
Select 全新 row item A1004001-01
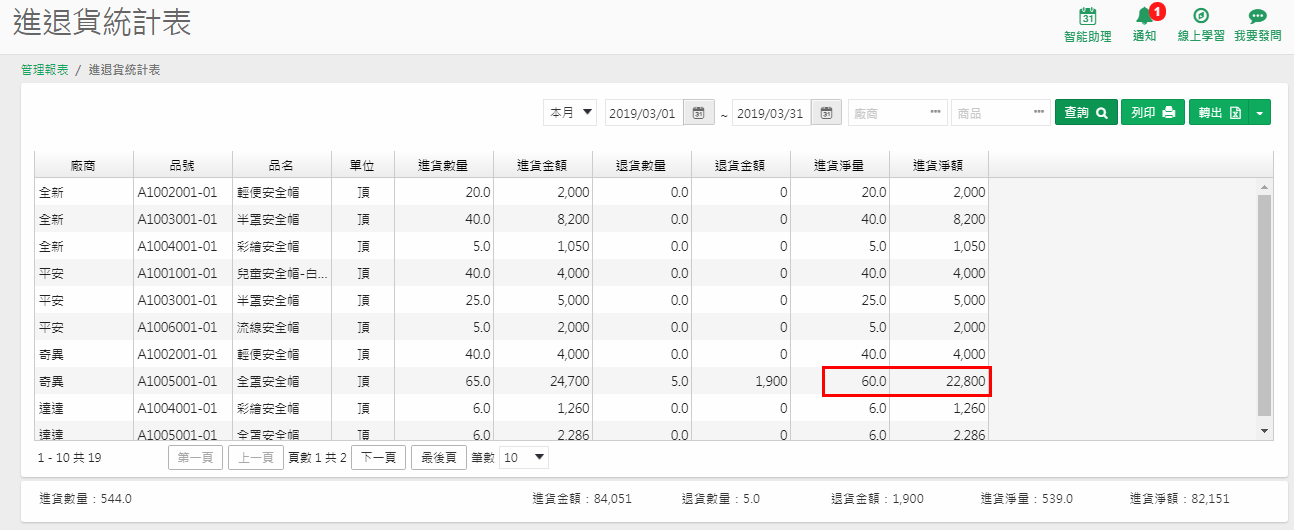183,246
